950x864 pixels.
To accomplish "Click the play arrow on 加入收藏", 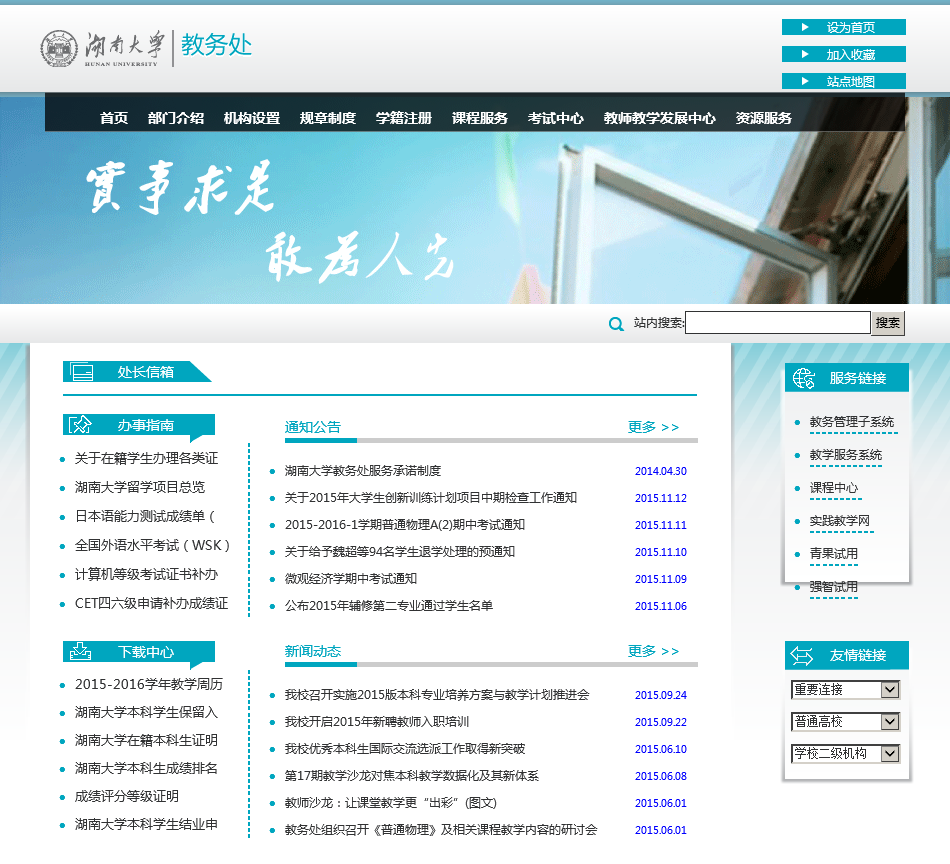I will (805, 54).
